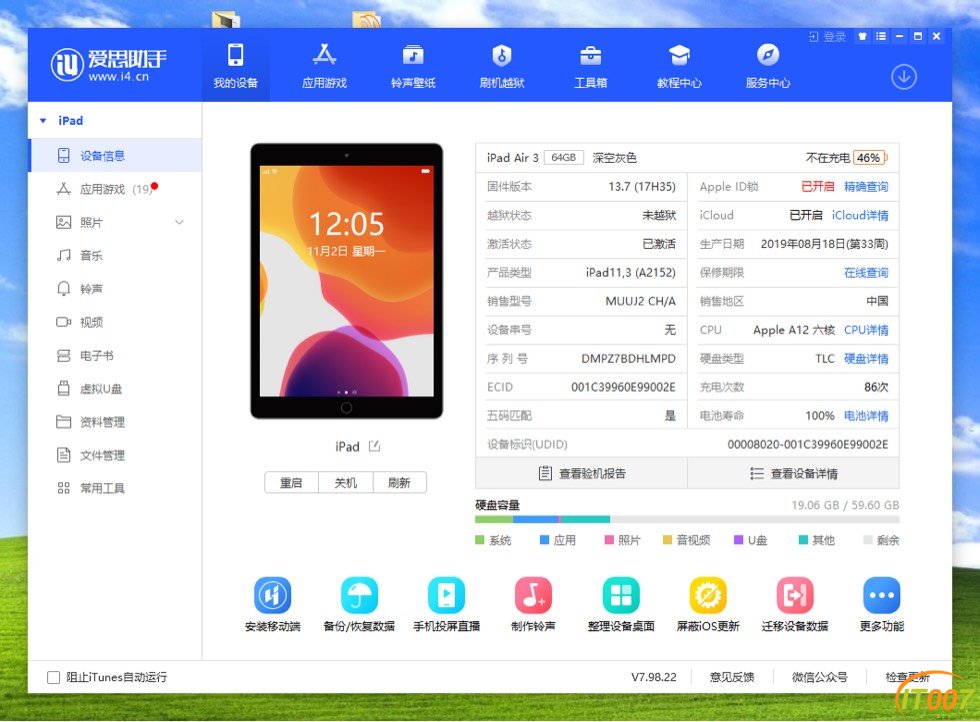Image resolution: width=980 pixels, height=722 pixels.
Task: Select 铃声 in the sidebar
Action: pyautogui.click(x=116, y=289)
